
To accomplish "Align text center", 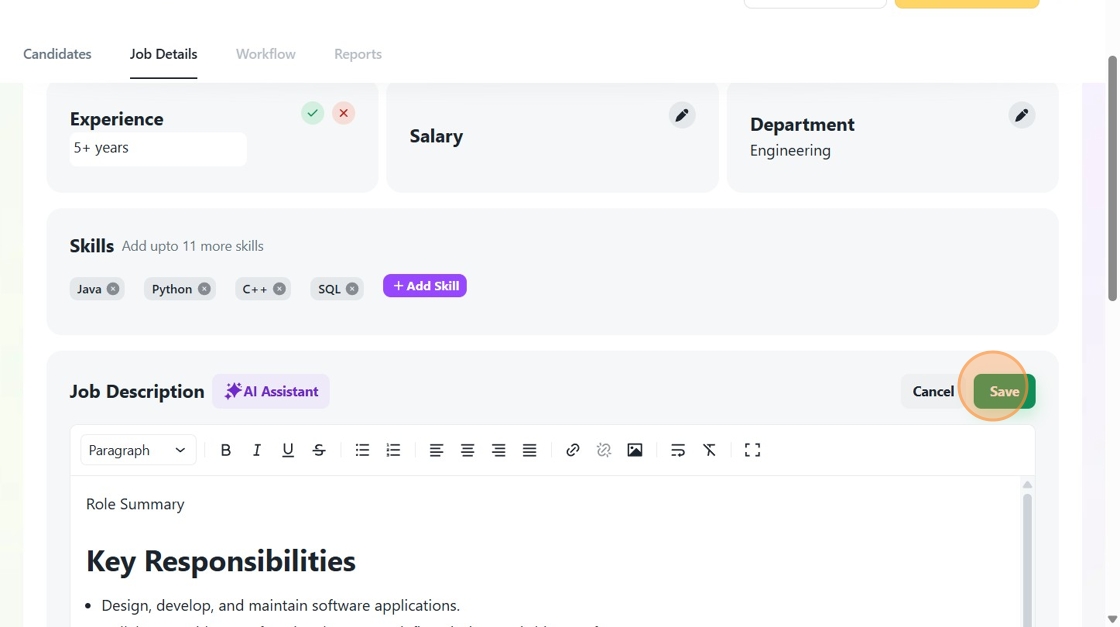I will point(467,450).
